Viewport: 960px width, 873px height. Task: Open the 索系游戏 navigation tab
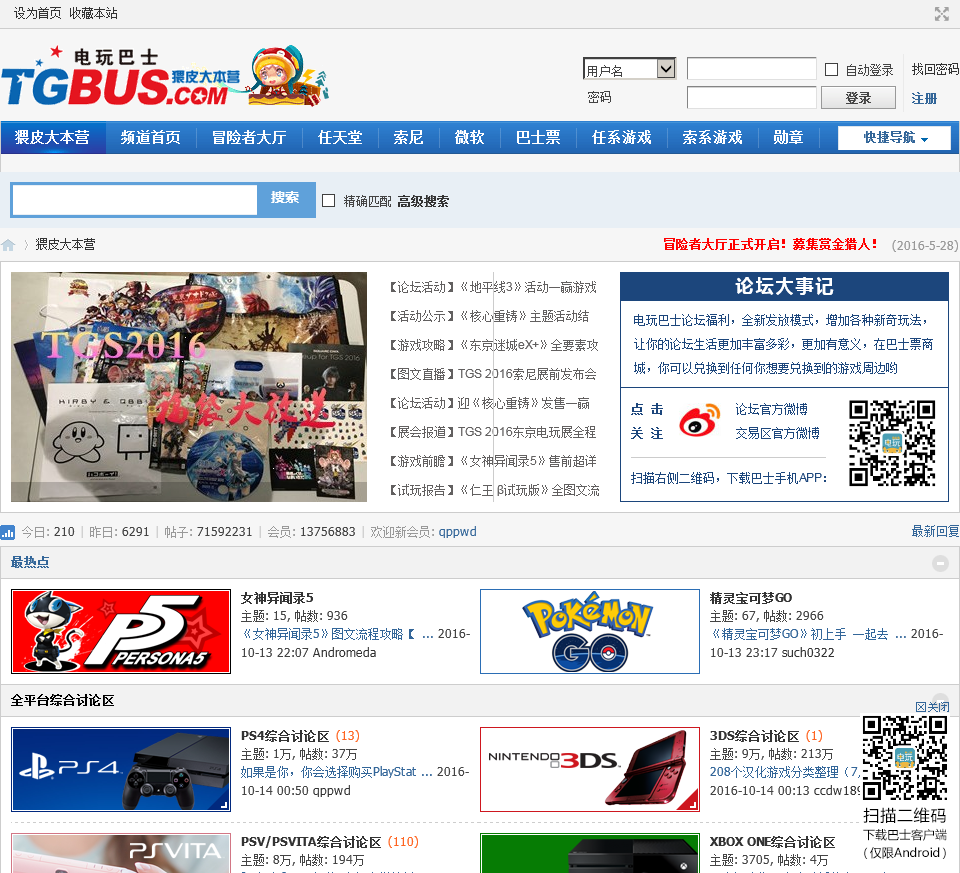click(712, 138)
